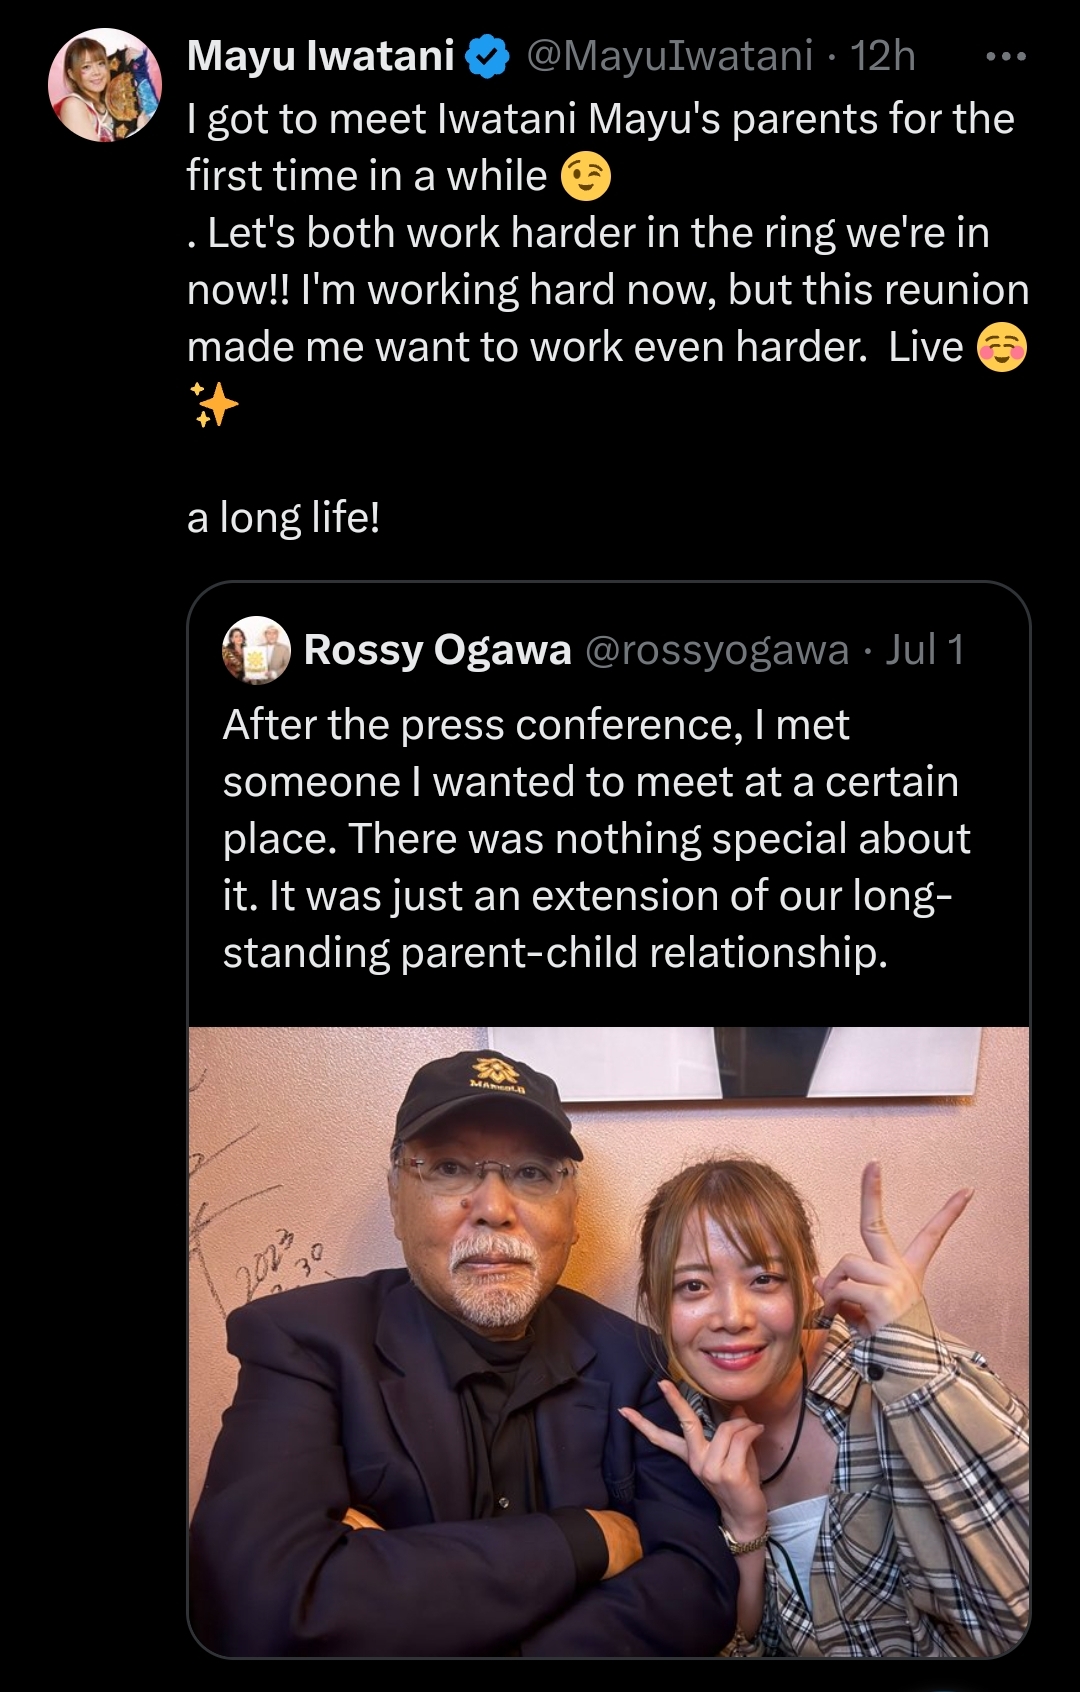Click the blushing smiley emoji
The height and width of the screenshot is (1692, 1080).
click(1001, 348)
